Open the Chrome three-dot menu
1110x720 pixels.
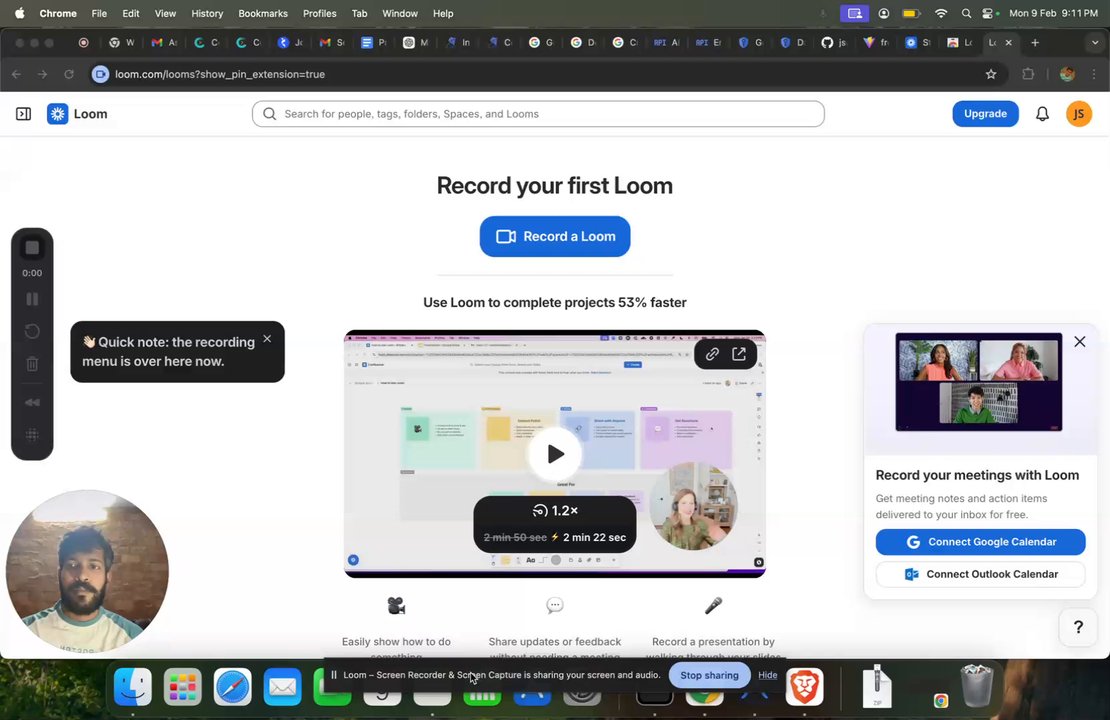pyautogui.click(x=1094, y=74)
